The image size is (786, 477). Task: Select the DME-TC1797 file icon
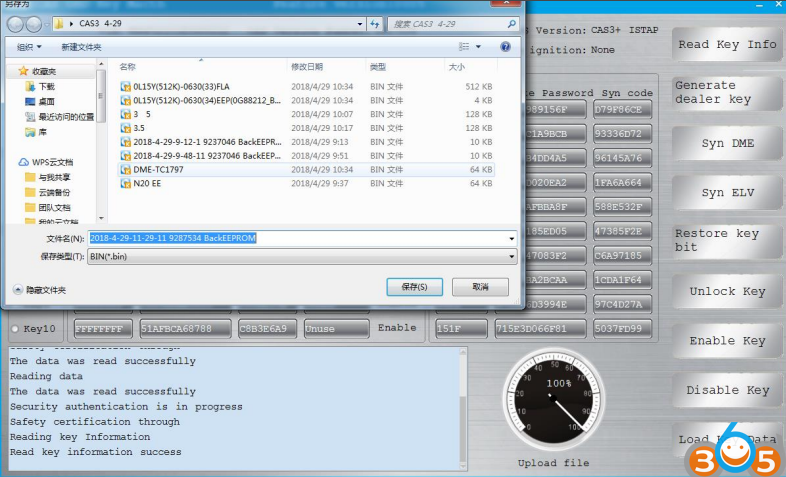click(126, 170)
